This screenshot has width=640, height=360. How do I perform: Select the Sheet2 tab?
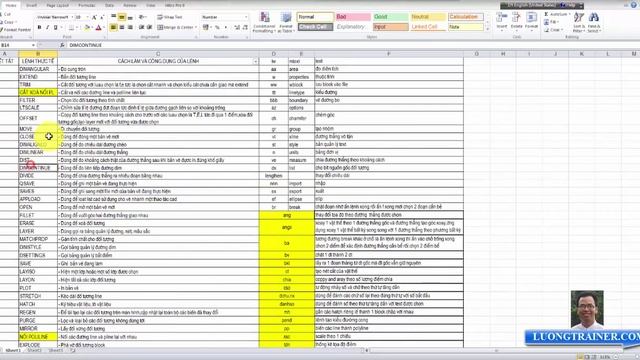(x=34, y=350)
